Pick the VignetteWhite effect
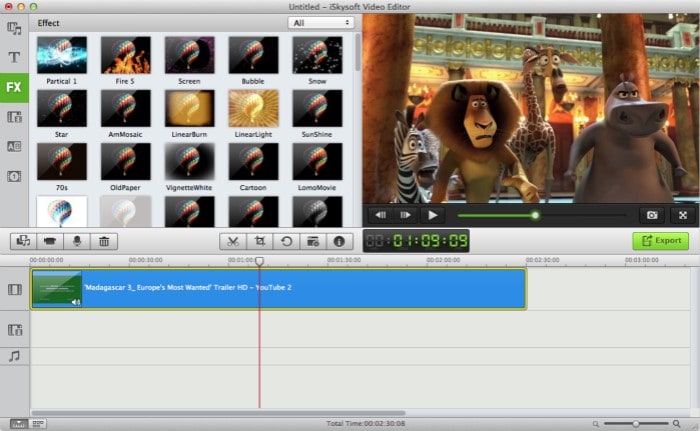700x431 pixels. tap(189, 162)
